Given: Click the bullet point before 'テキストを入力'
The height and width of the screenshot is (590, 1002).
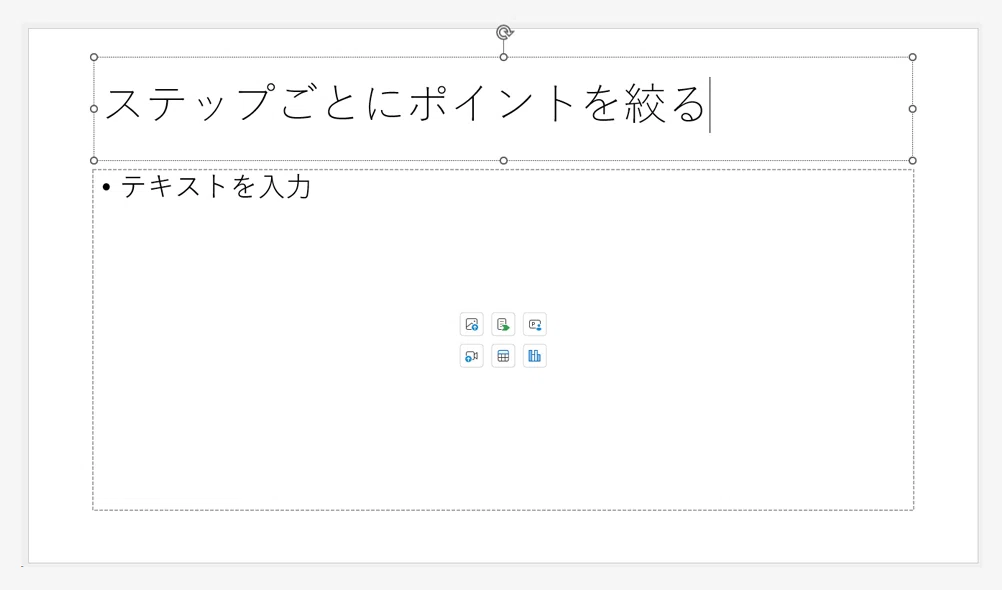Looking at the screenshot, I should point(107,187).
